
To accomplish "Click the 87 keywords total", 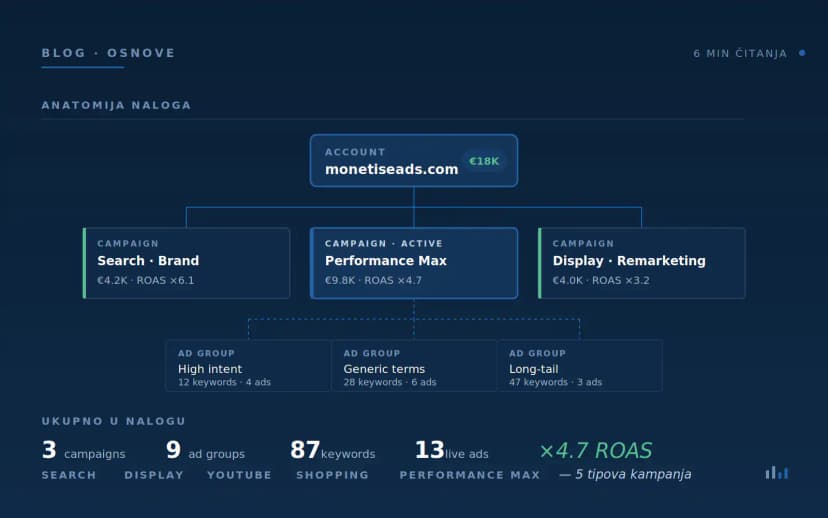I will tap(333, 450).
